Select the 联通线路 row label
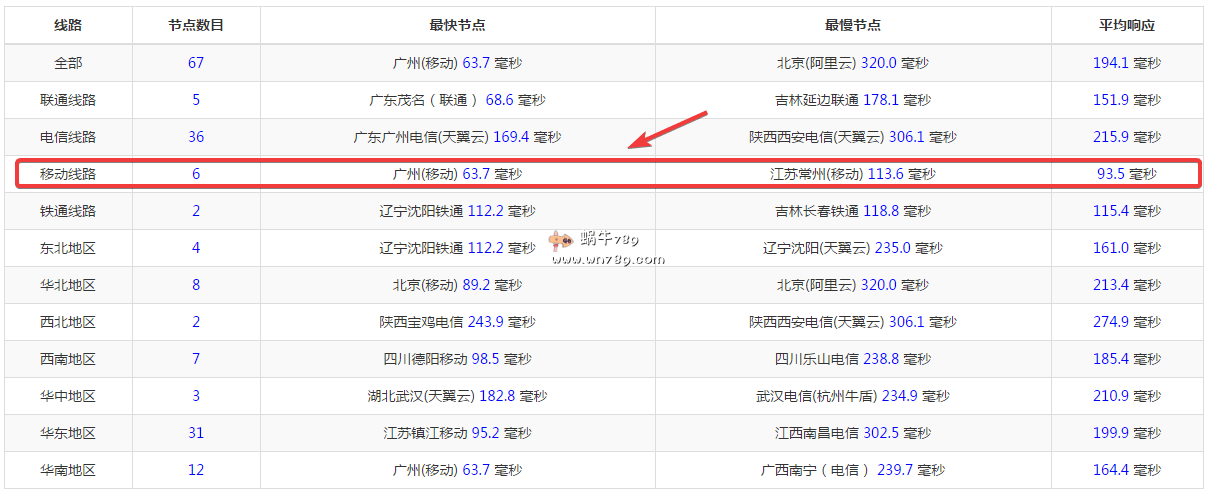The width and height of the screenshot is (1213, 497). (68, 100)
